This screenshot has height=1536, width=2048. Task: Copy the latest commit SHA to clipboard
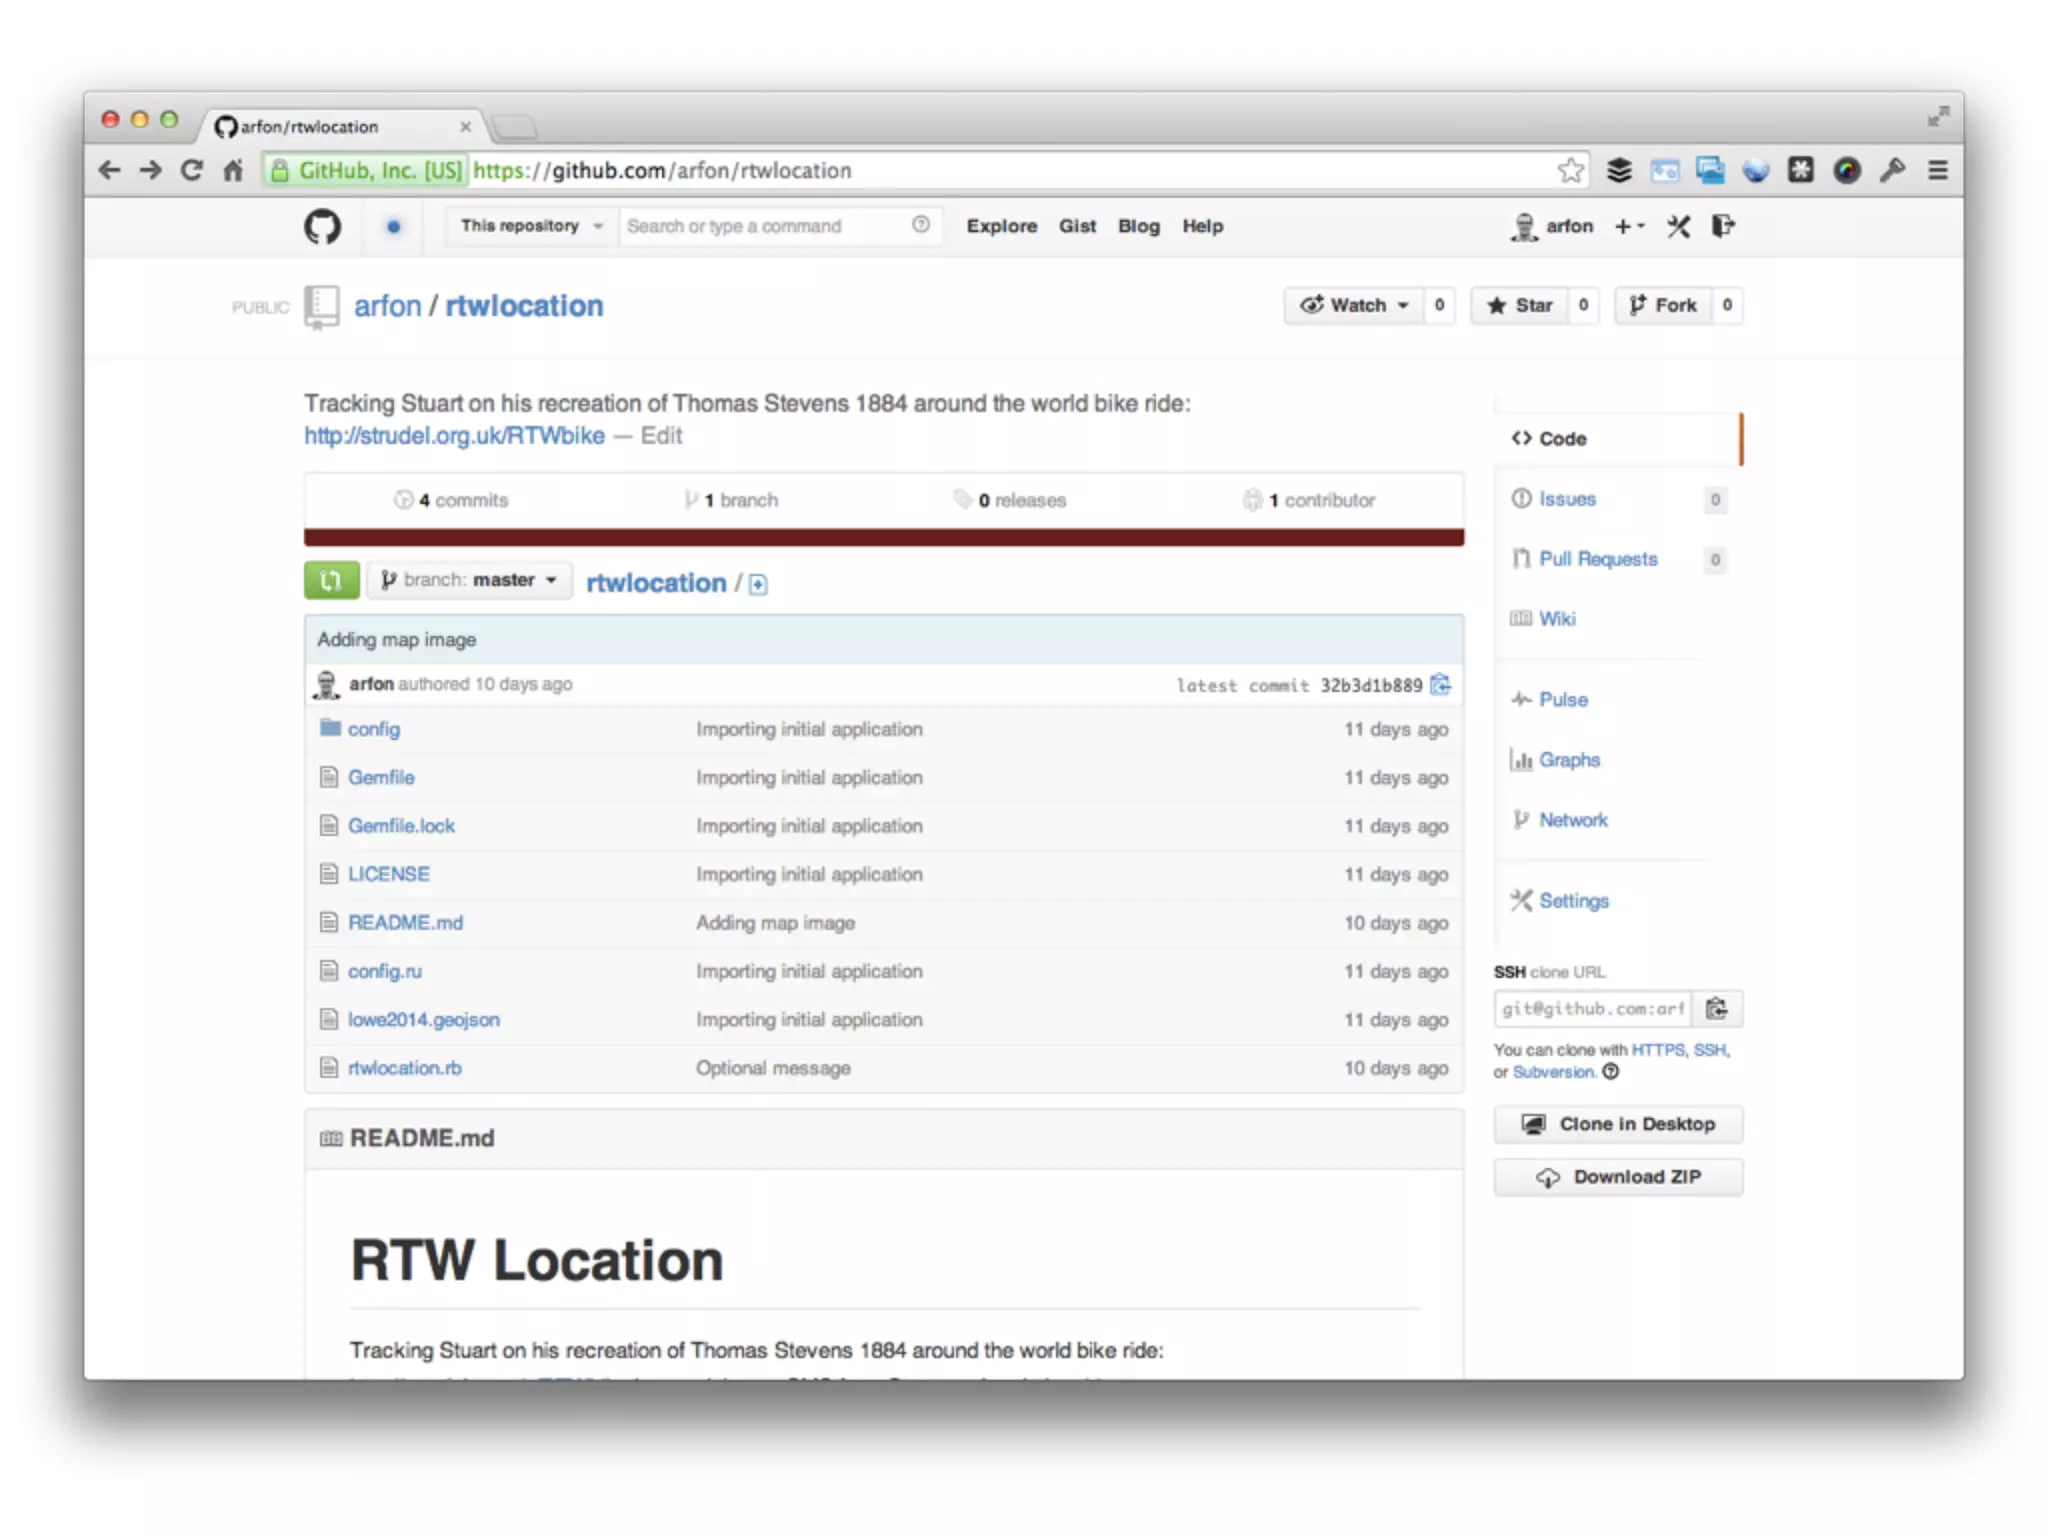(x=1440, y=685)
